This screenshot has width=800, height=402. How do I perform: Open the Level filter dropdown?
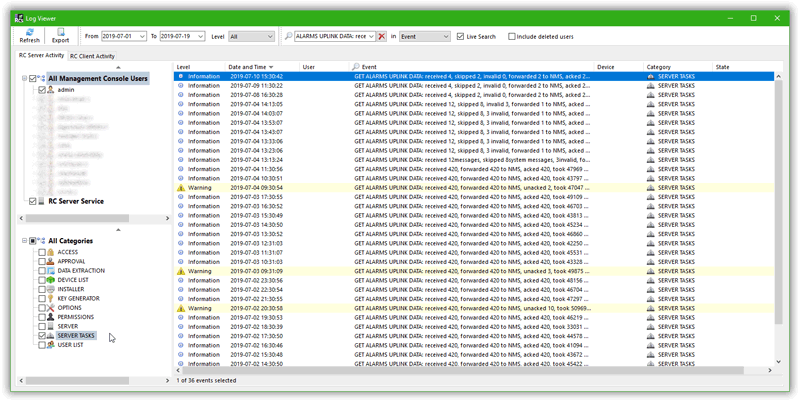270,37
